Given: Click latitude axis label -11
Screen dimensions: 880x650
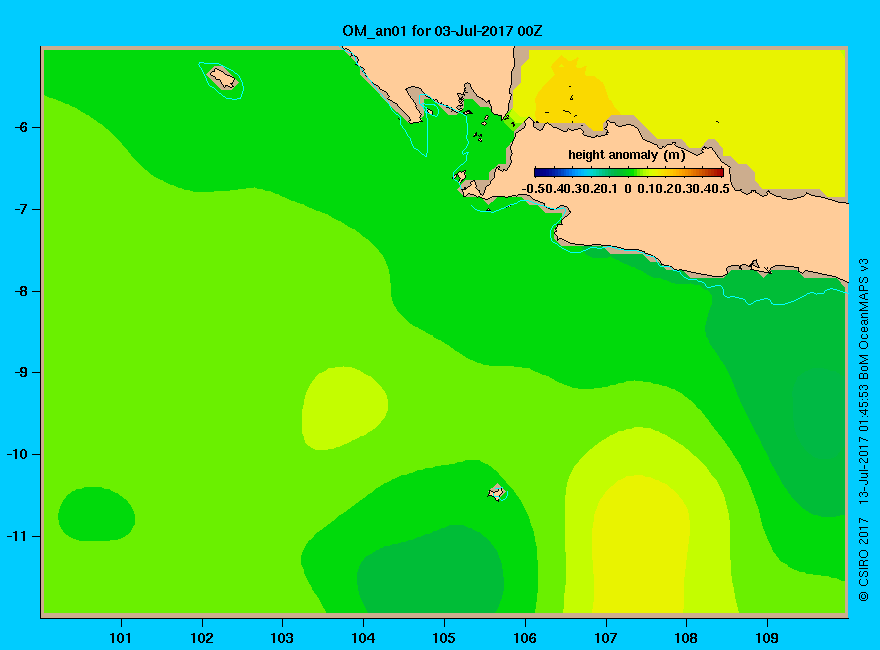Looking at the screenshot, I should 17,536.
